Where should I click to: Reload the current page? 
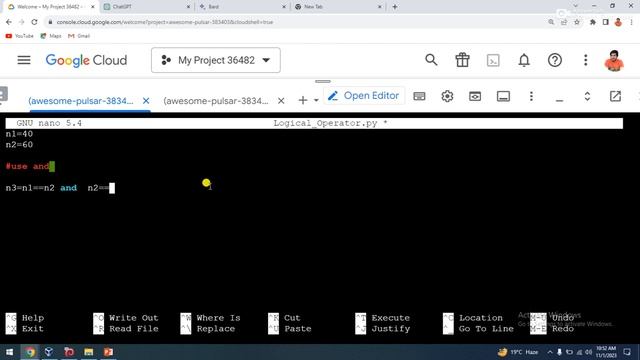click(34, 22)
